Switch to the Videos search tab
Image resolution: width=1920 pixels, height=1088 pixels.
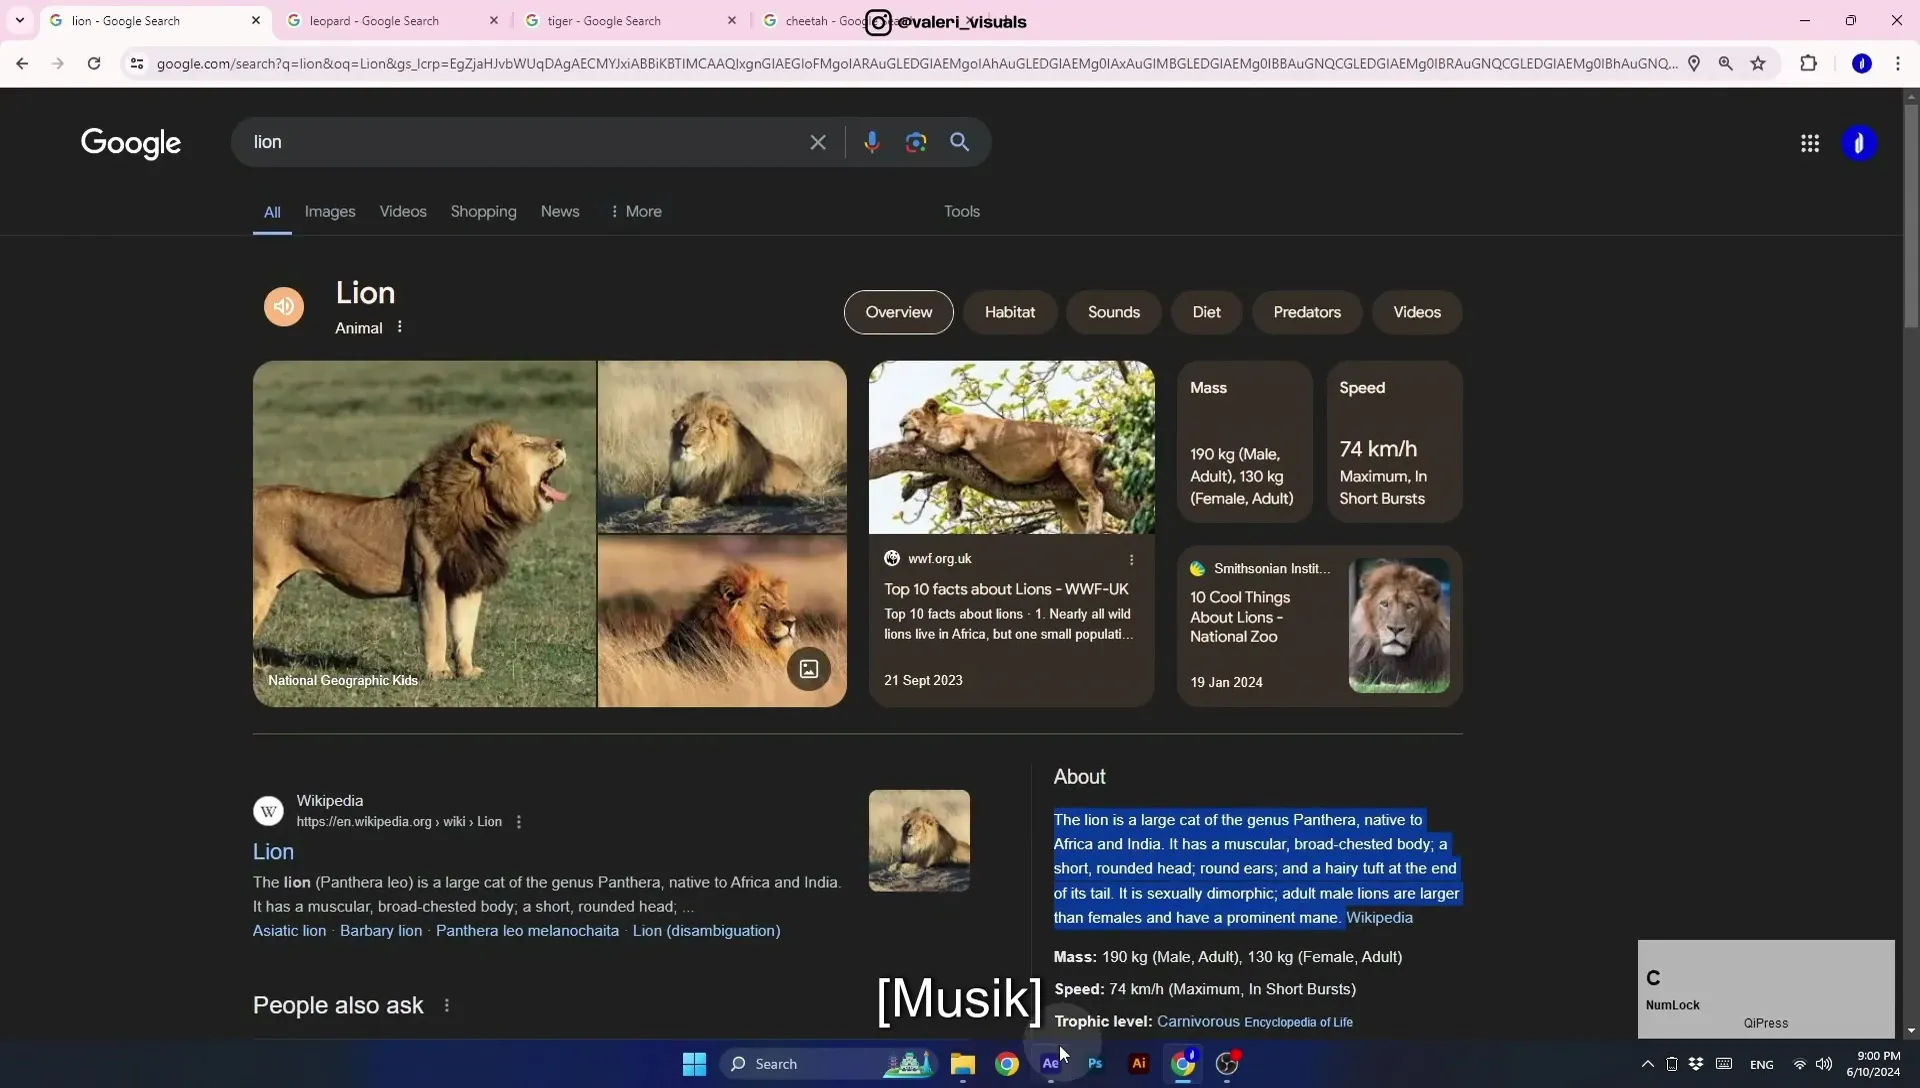[403, 211]
